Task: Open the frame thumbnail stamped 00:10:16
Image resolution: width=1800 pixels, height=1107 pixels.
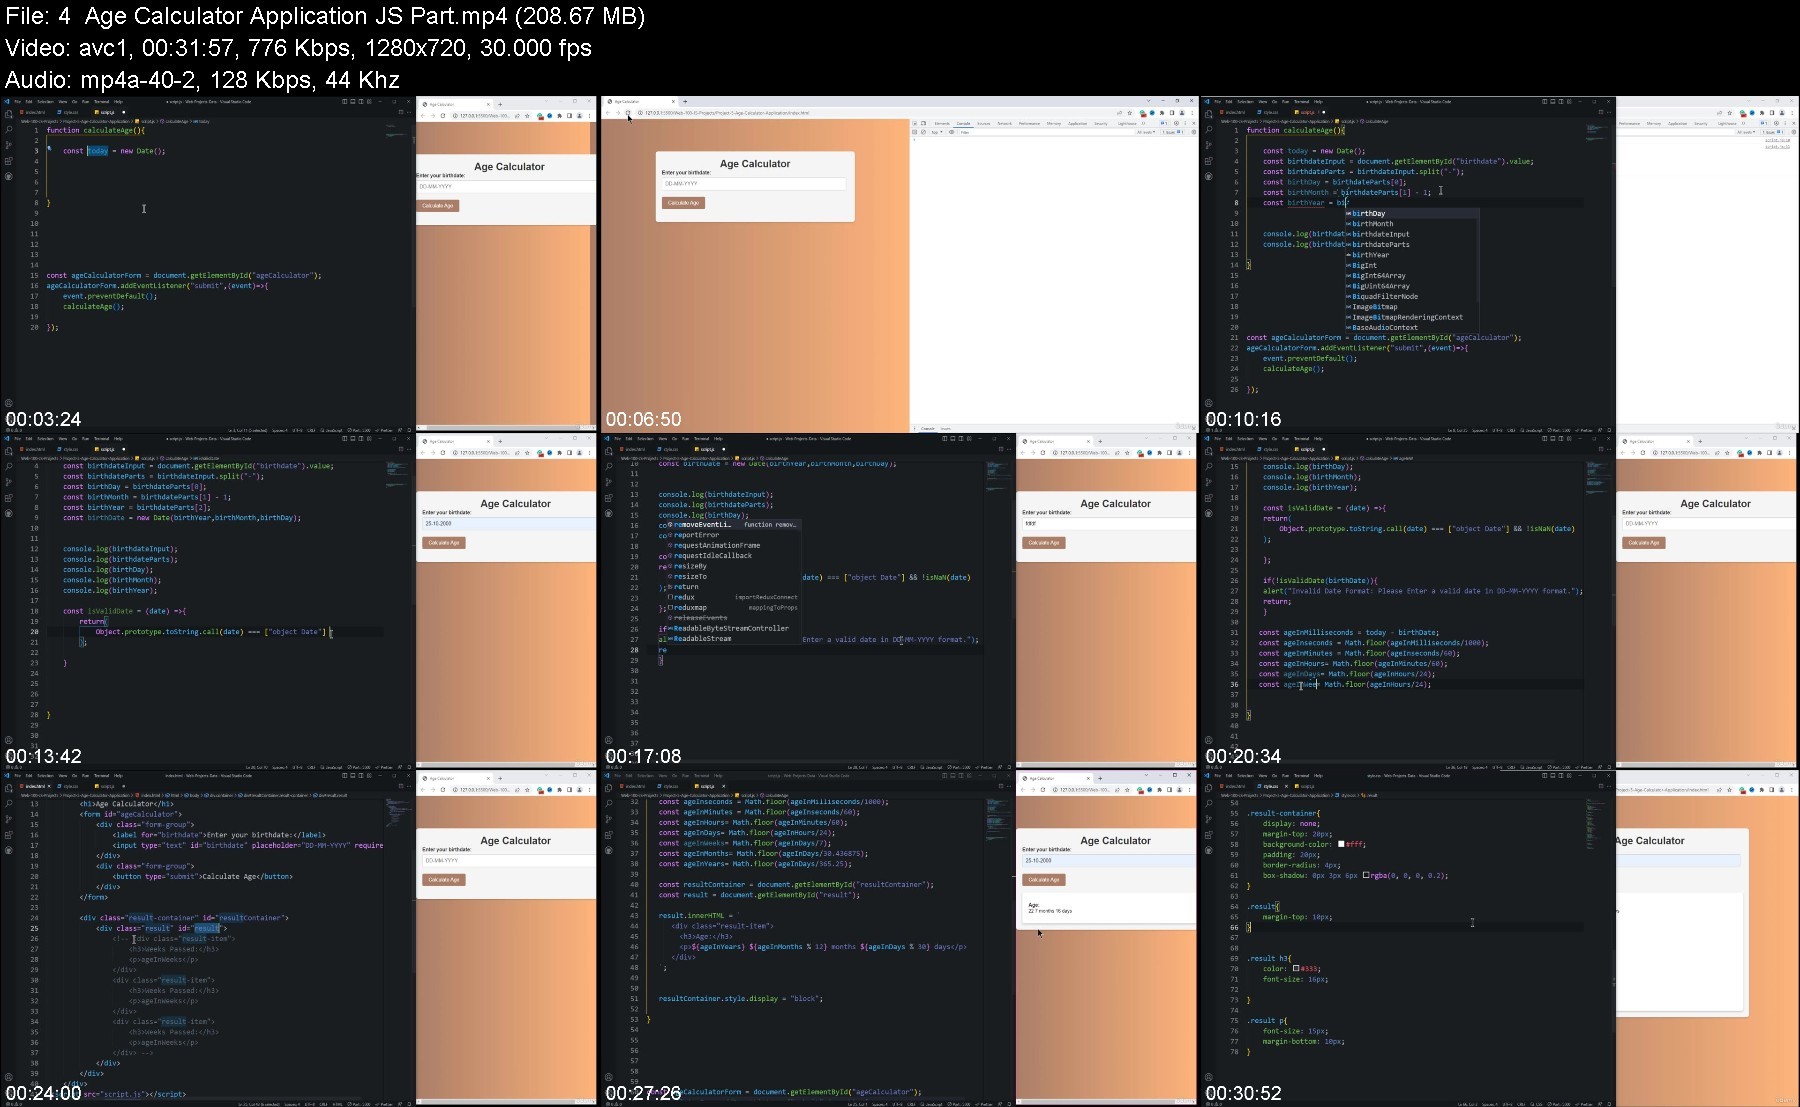Action: tap(1498, 264)
